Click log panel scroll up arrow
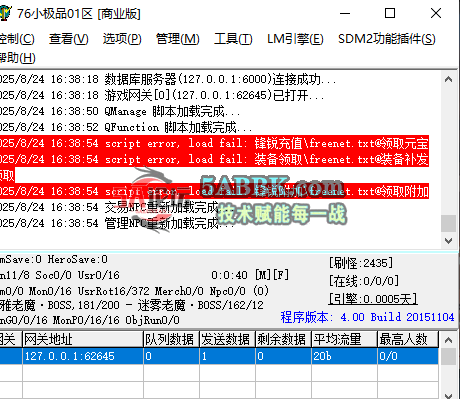The width and height of the screenshot is (460, 399). (449, 79)
